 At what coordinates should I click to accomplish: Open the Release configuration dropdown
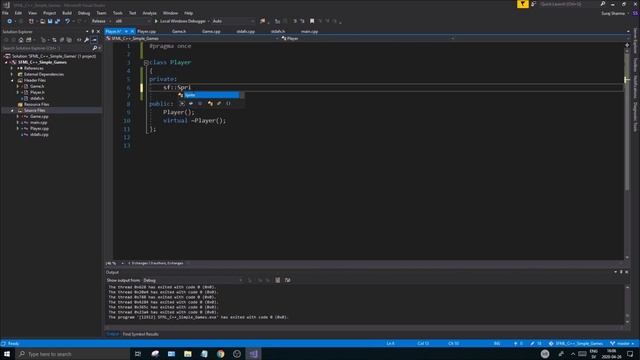(101, 21)
